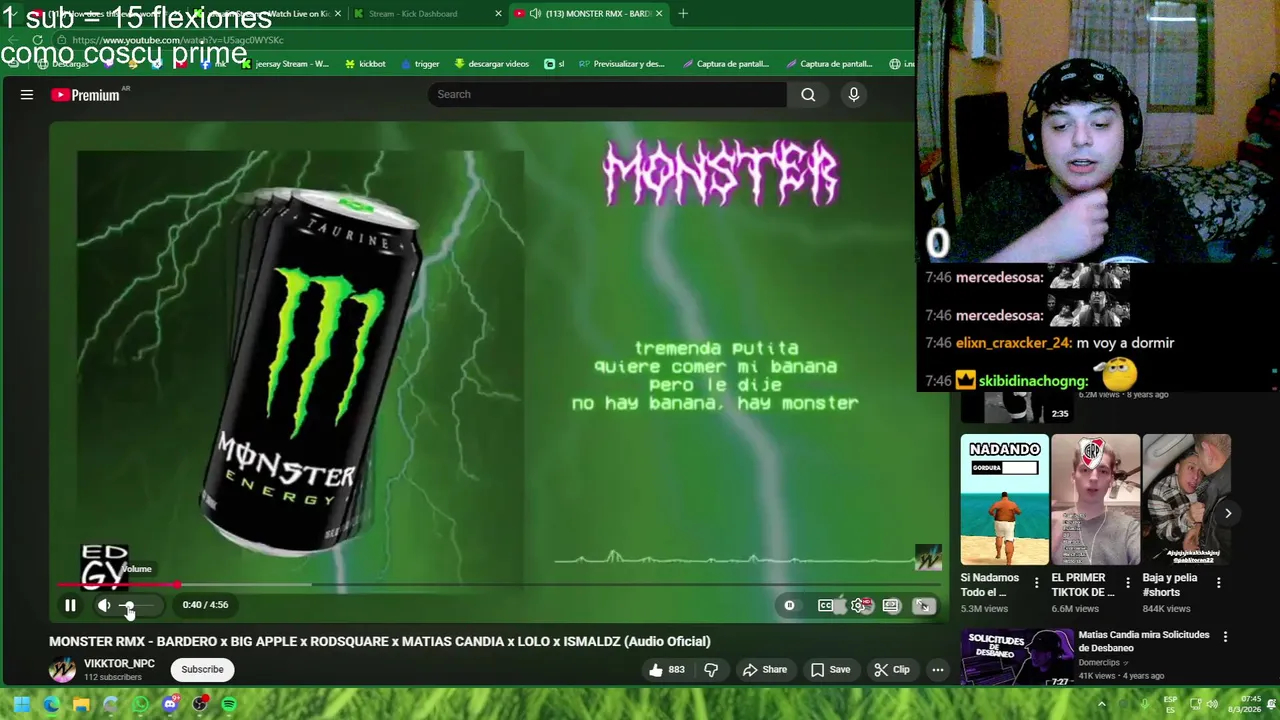Viewport: 1280px width, 720px height.
Task: Open the Windows Start menu
Action: click(22, 705)
